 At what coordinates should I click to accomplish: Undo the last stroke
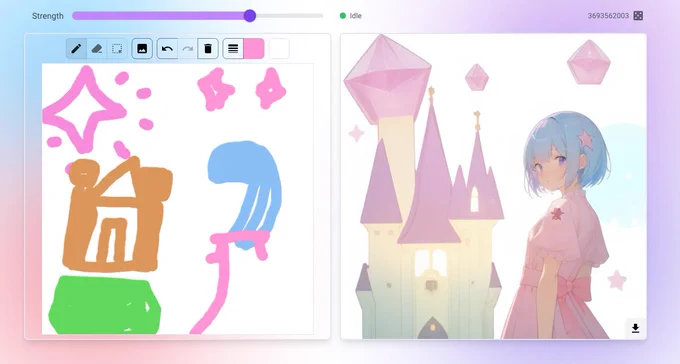pyautogui.click(x=167, y=49)
